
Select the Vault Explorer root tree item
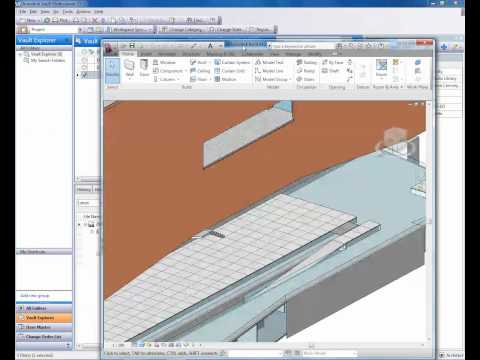click(43, 54)
